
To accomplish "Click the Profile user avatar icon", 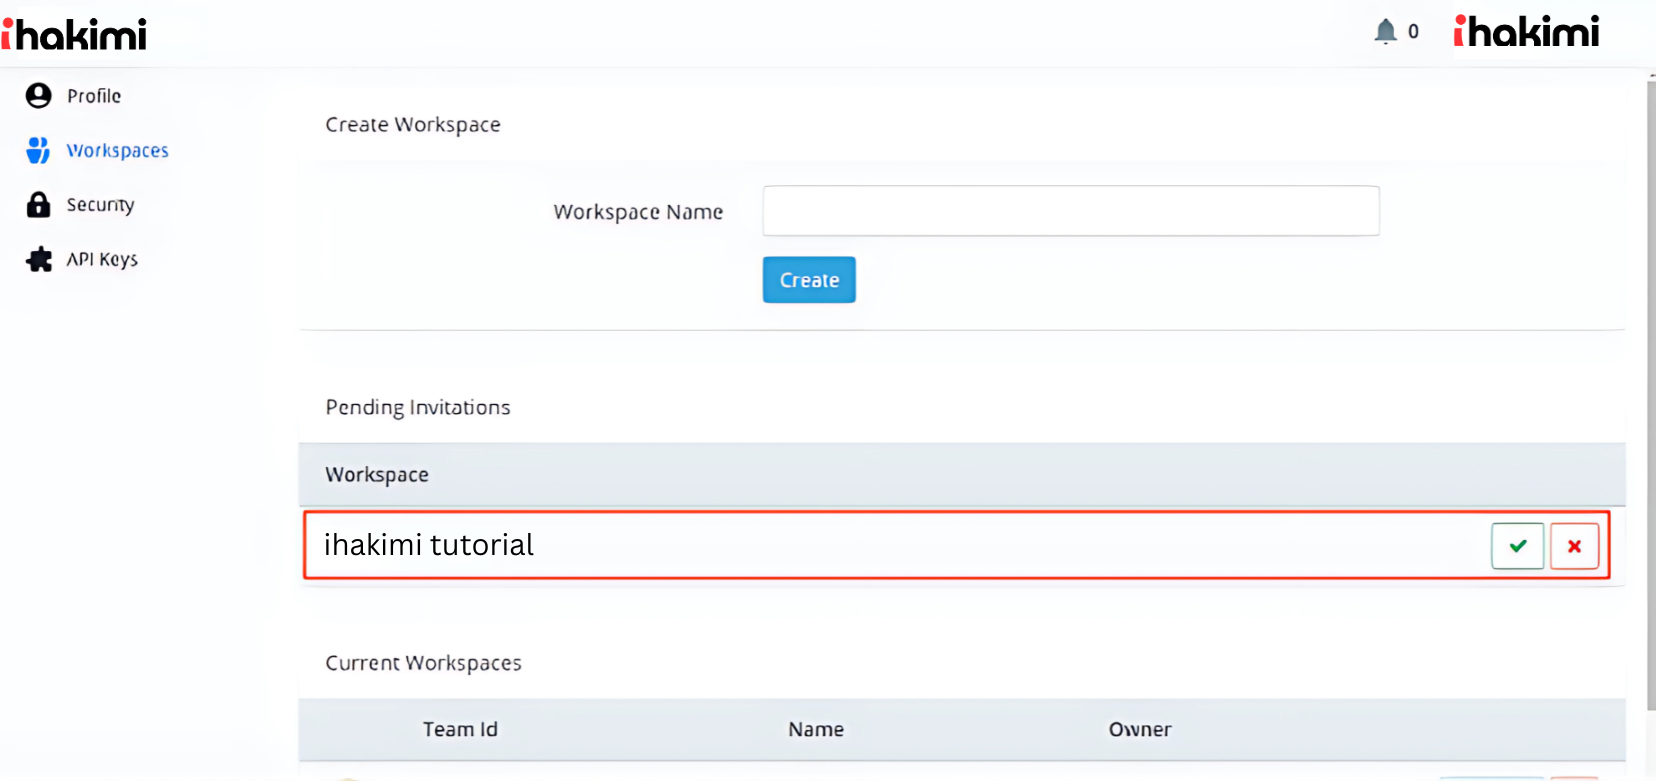I will click(39, 96).
